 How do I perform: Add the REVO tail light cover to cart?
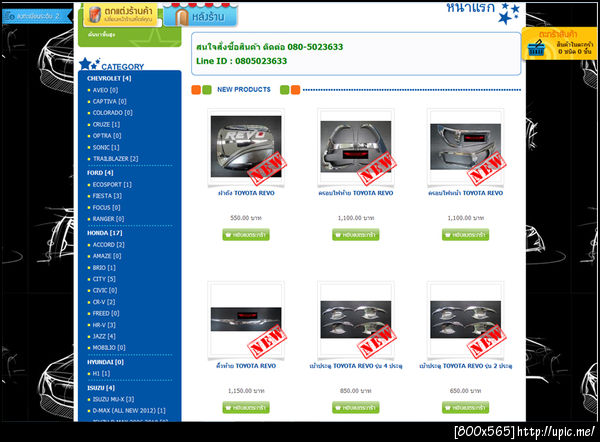coord(356,235)
